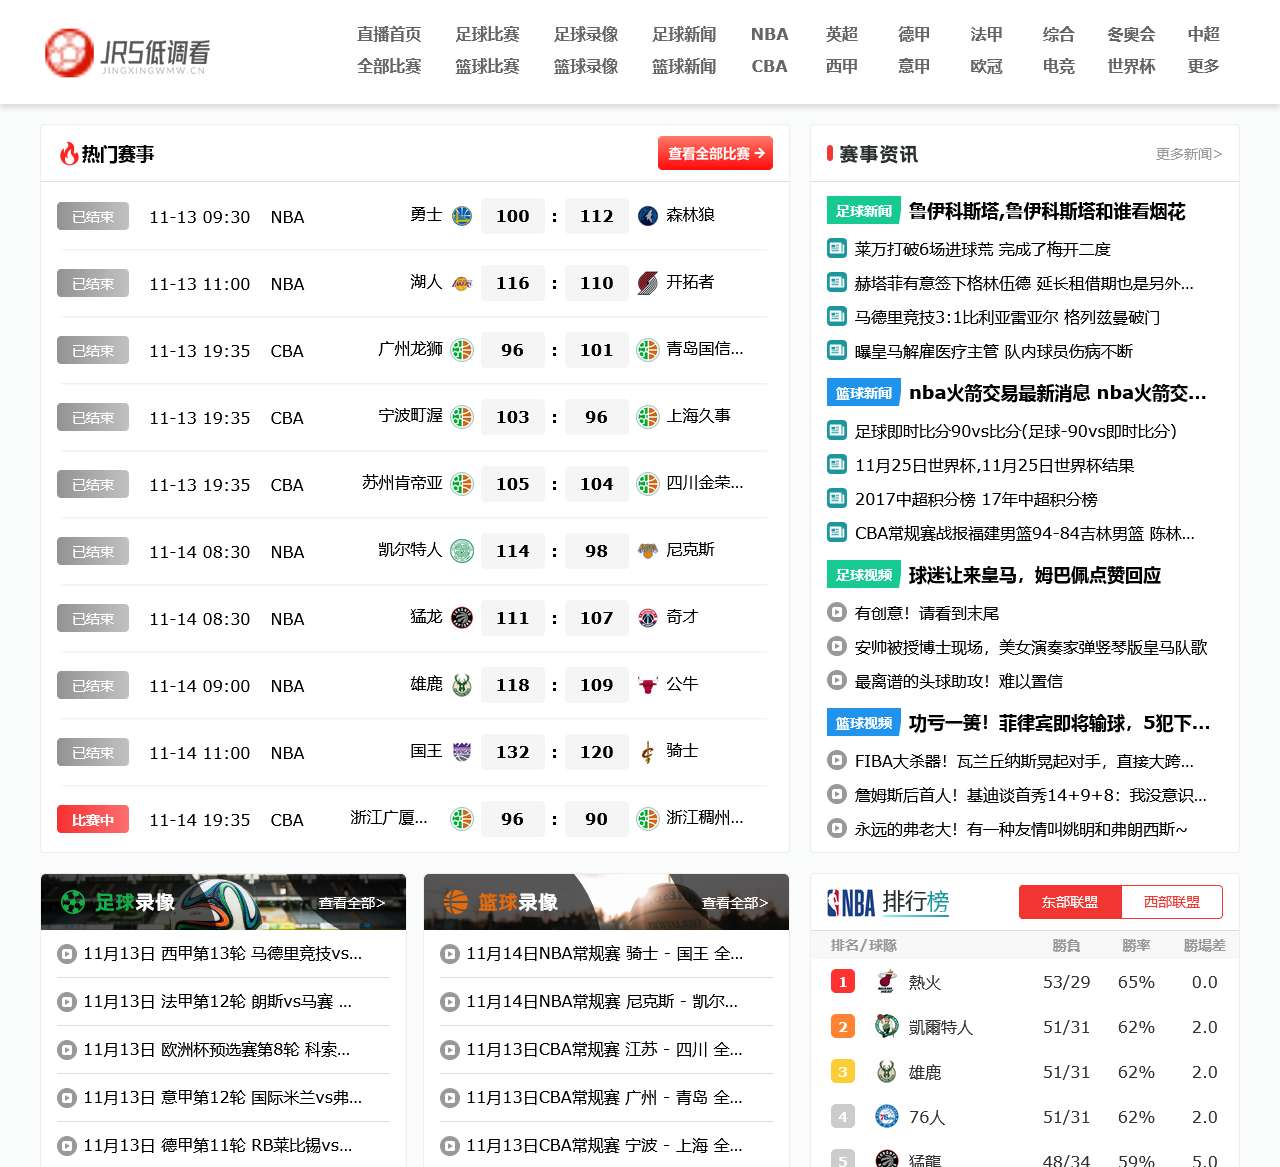Click the 篮球视频 category tag
This screenshot has width=1280, height=1167.
tap(863, 723)
